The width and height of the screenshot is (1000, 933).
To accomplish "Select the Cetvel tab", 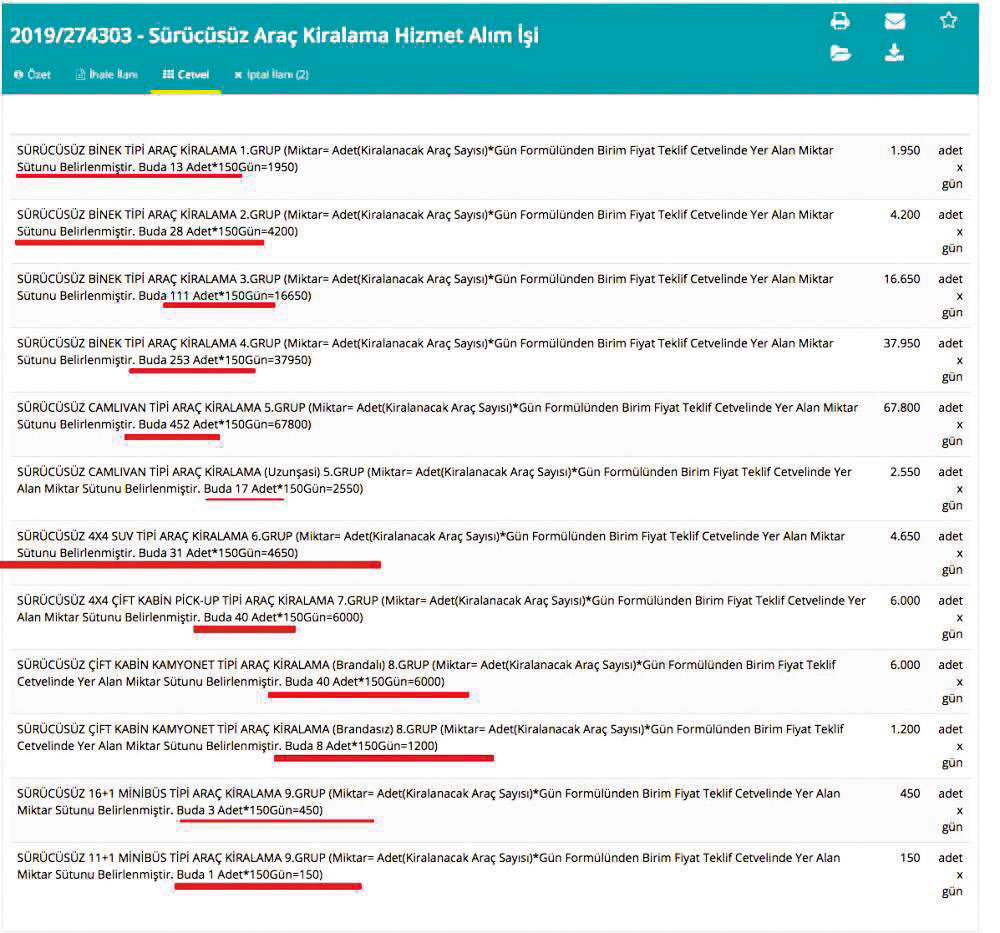I will tap(186, 75).
